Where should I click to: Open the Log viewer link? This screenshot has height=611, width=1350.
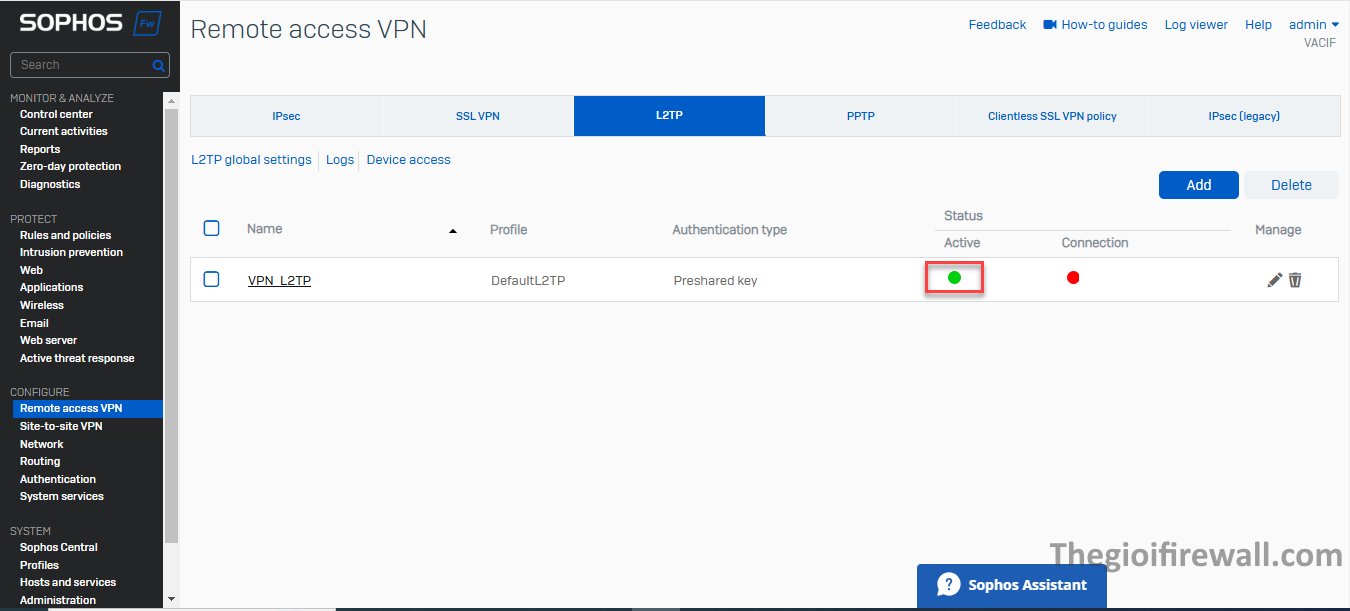(1195, 24)
